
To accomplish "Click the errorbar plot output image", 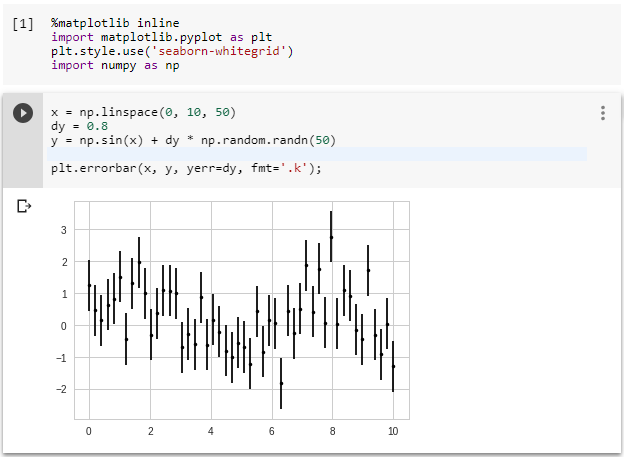I will tap(233, 318).
